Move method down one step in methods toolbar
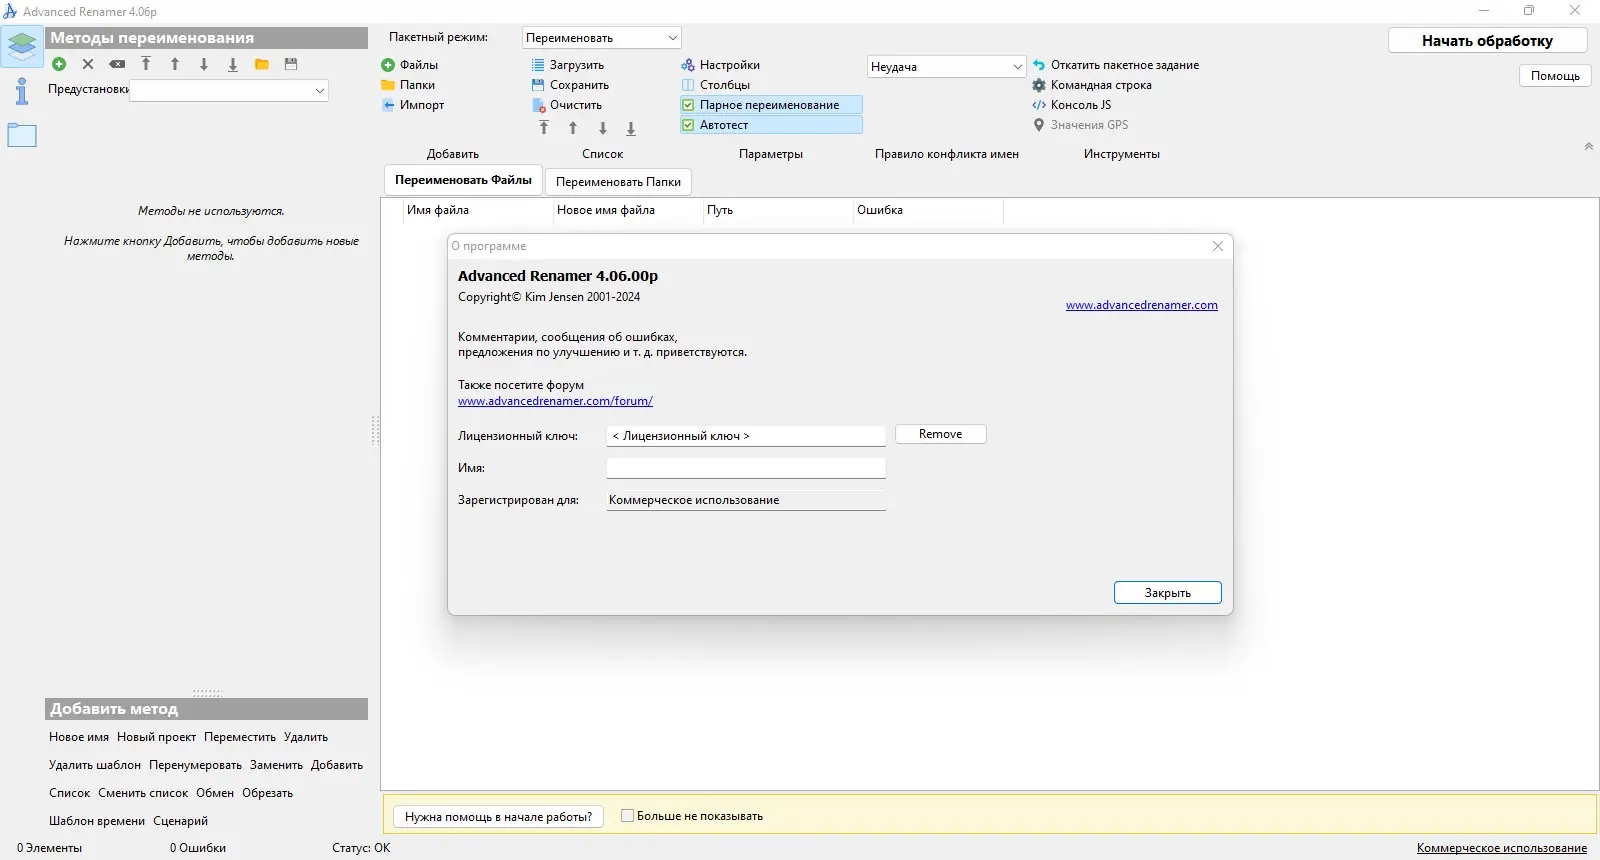Image resolution: width=1600 pixels, height=860 pixels. point(204,64)
